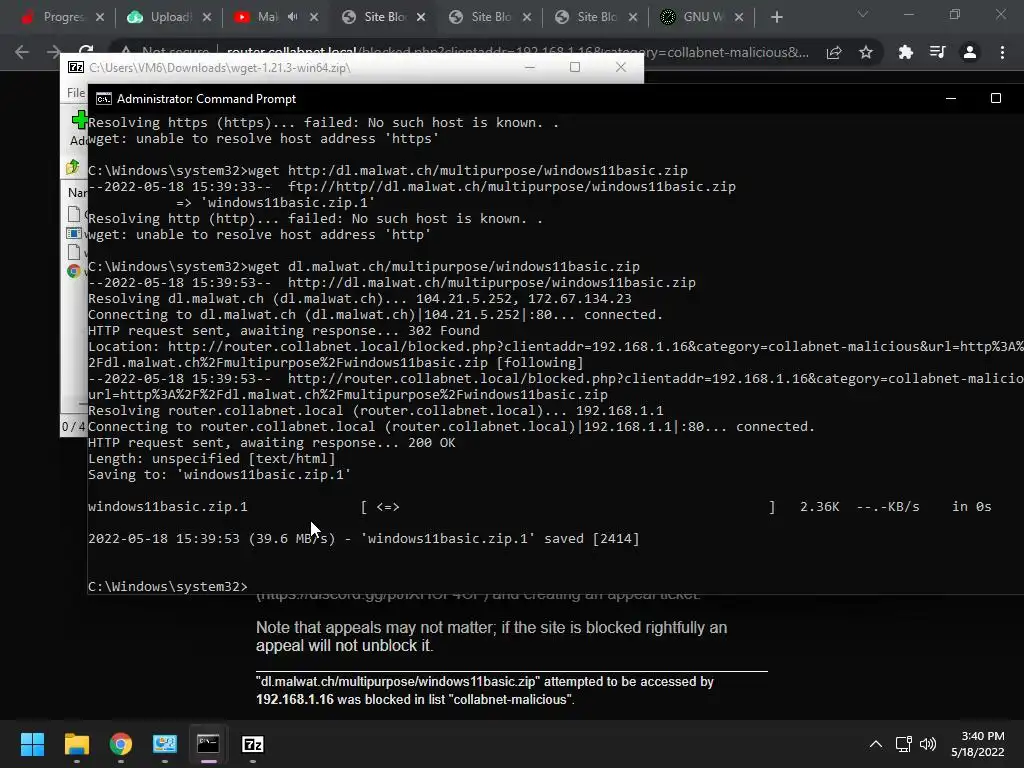Open Chrome extensions puzzle icon
The width and height of the screenshot is (1024, 768).
point(906,52)
